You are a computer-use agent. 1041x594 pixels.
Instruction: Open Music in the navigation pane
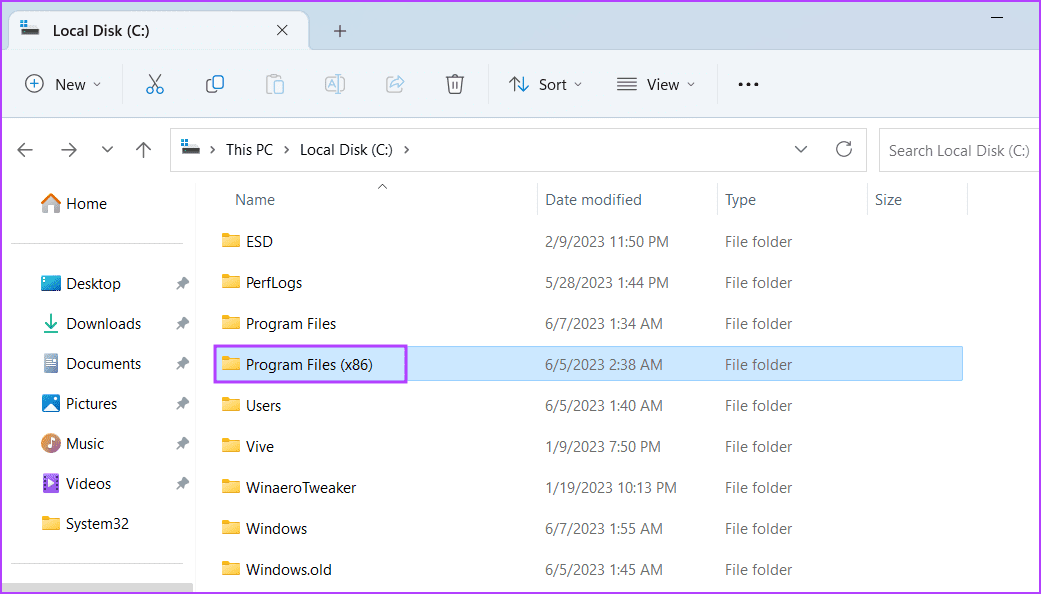[x=72, y=443]
